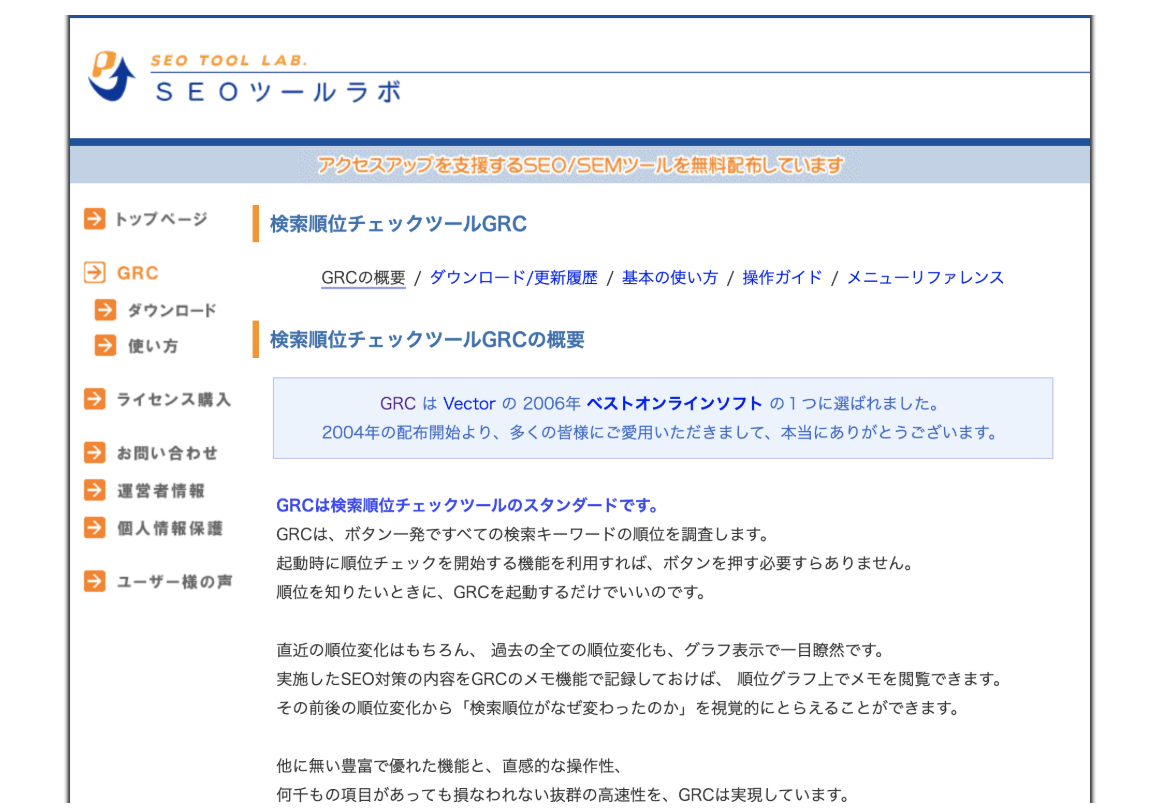Open ユーザー様の声 in the sidebar
The height and width of the screenshot is (808, 1176).
(x=175, y=581)
